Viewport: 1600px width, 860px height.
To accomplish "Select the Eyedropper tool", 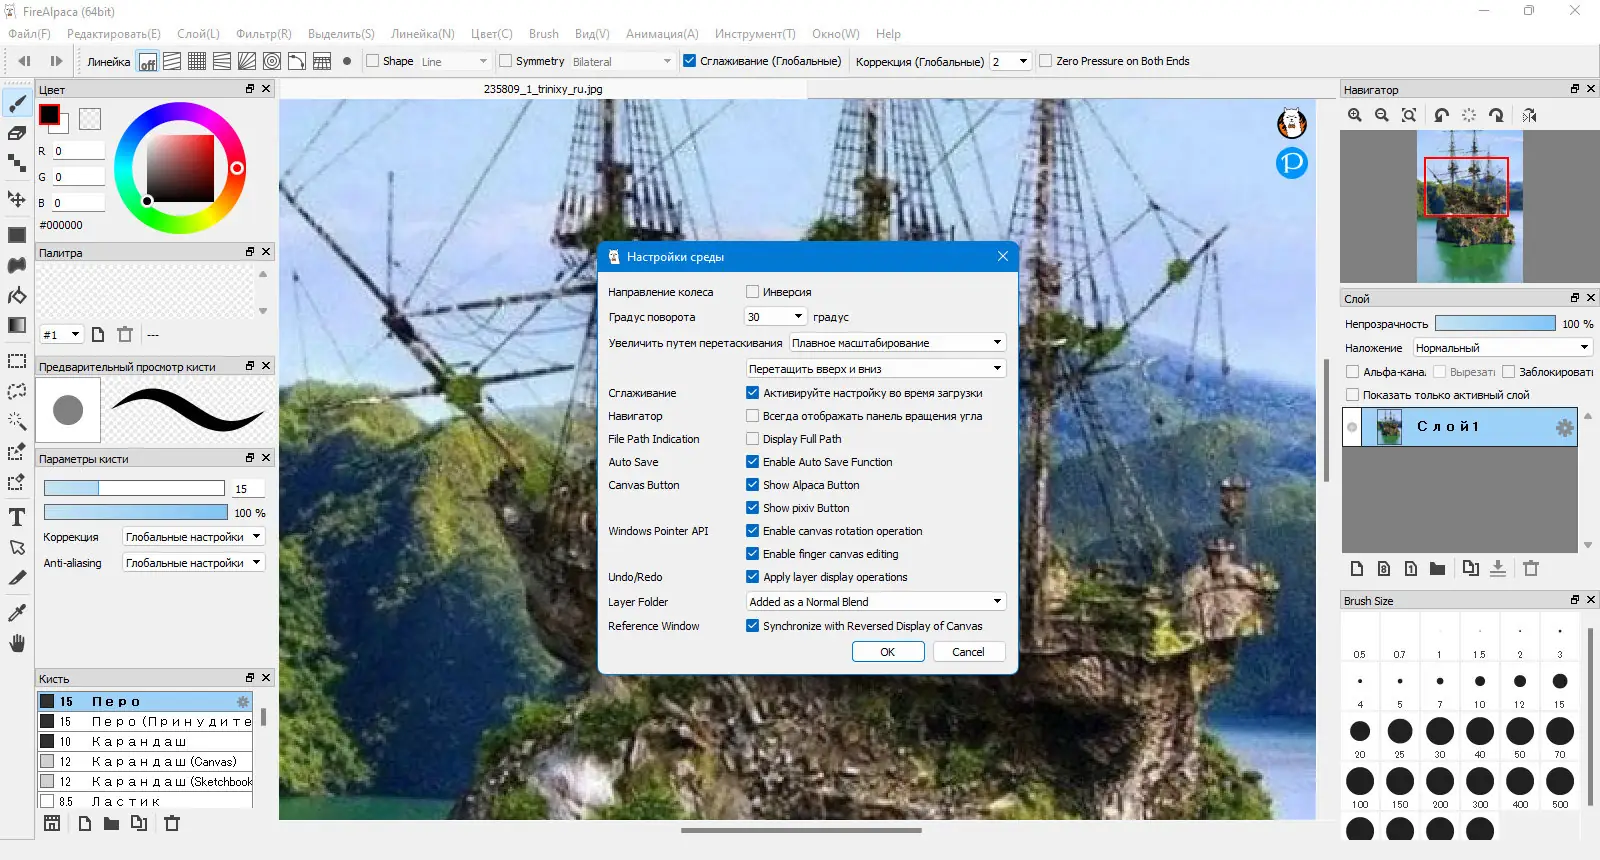I will pos(17,612).
